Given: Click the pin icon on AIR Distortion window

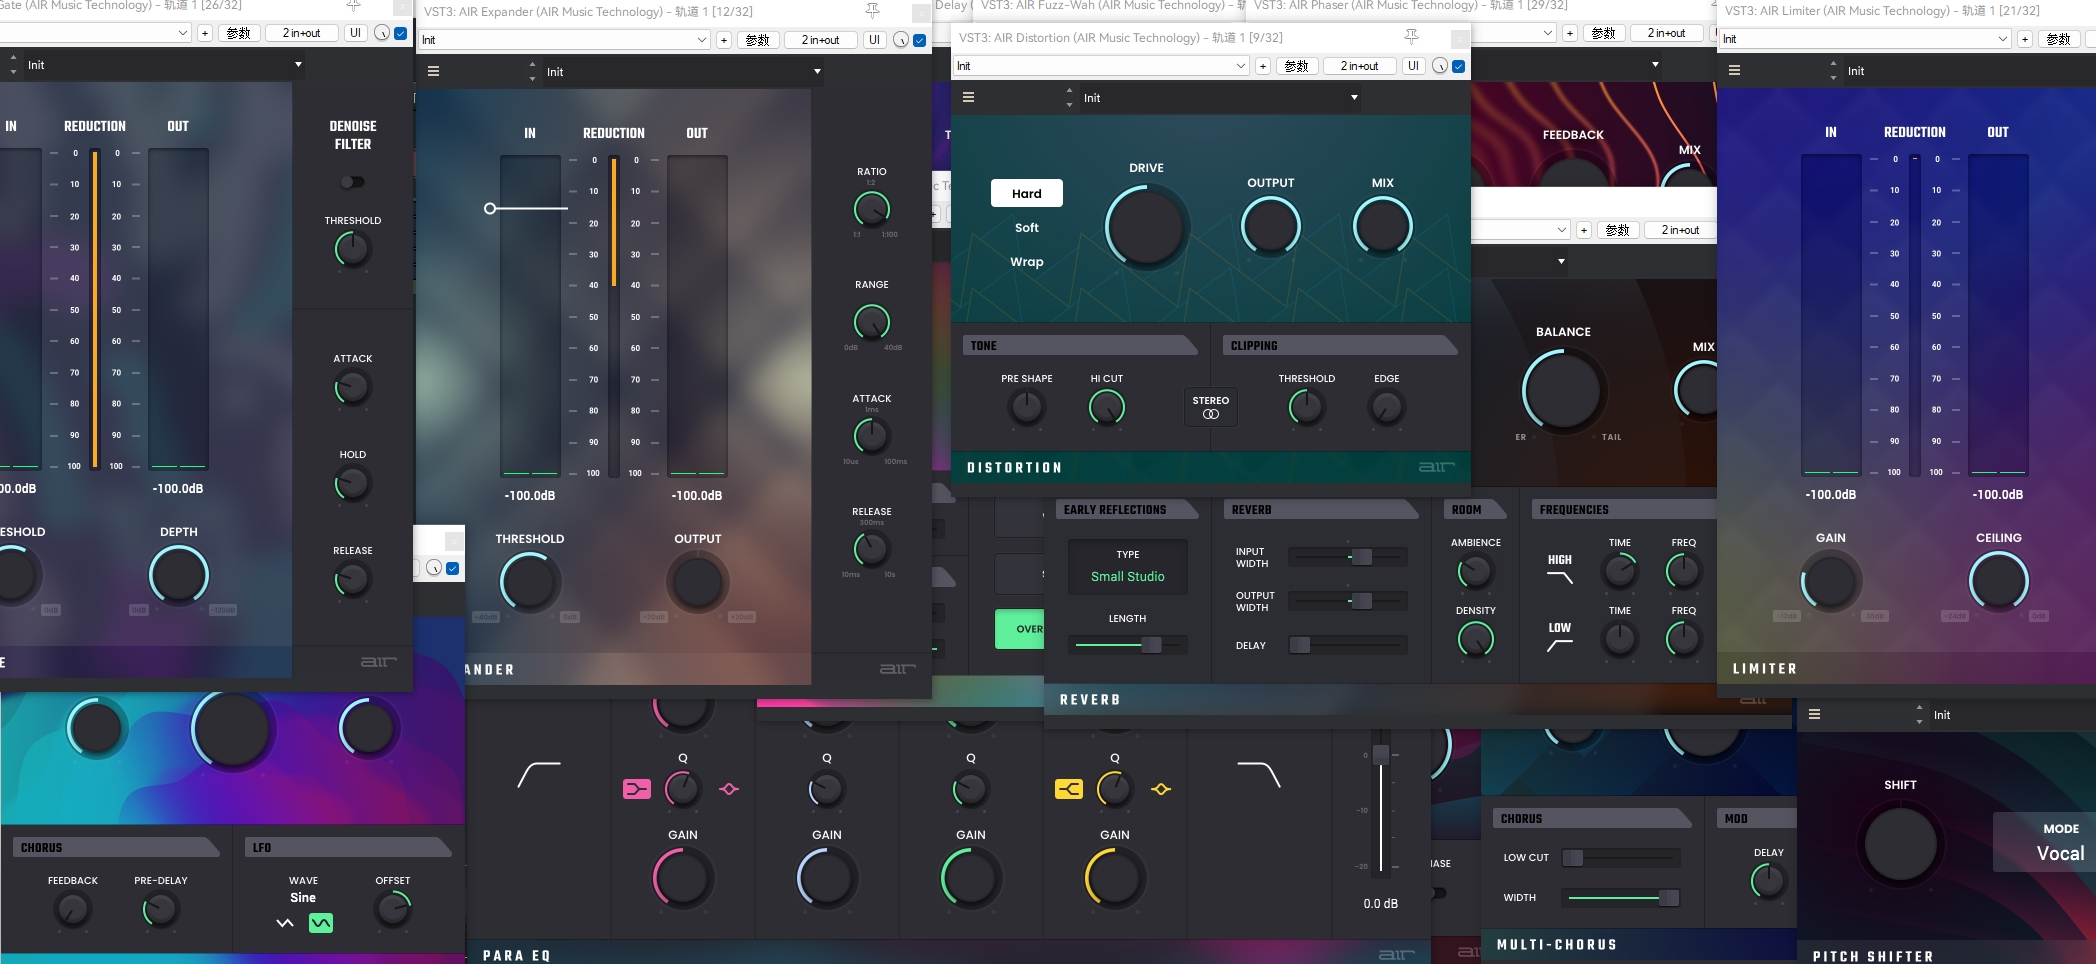Looking at the screenshot, I should tap(1411, 37).
